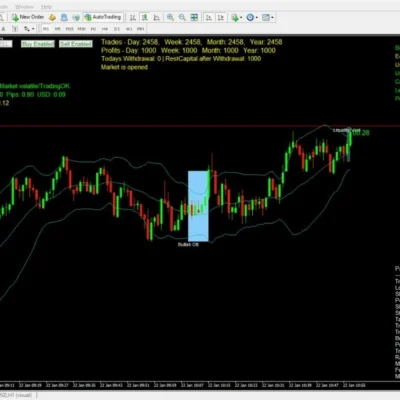Screen dimensions: 400x400
Task: Switch chart to candlesticks style
Action: [x=145, y=17]
